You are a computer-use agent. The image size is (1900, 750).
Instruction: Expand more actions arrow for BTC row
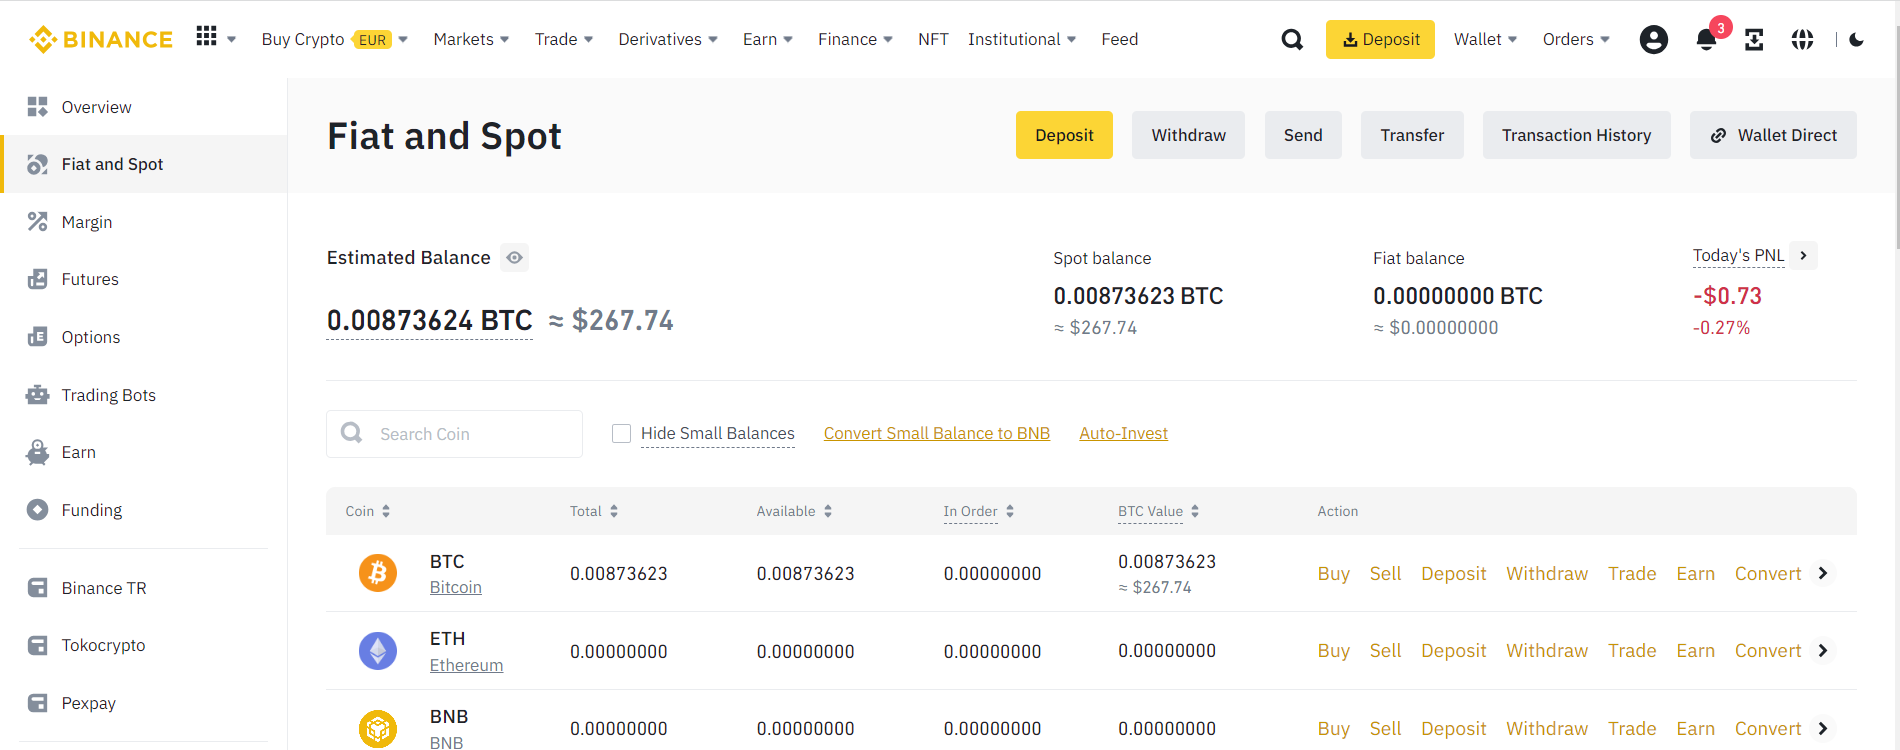tap(1823, 573)
